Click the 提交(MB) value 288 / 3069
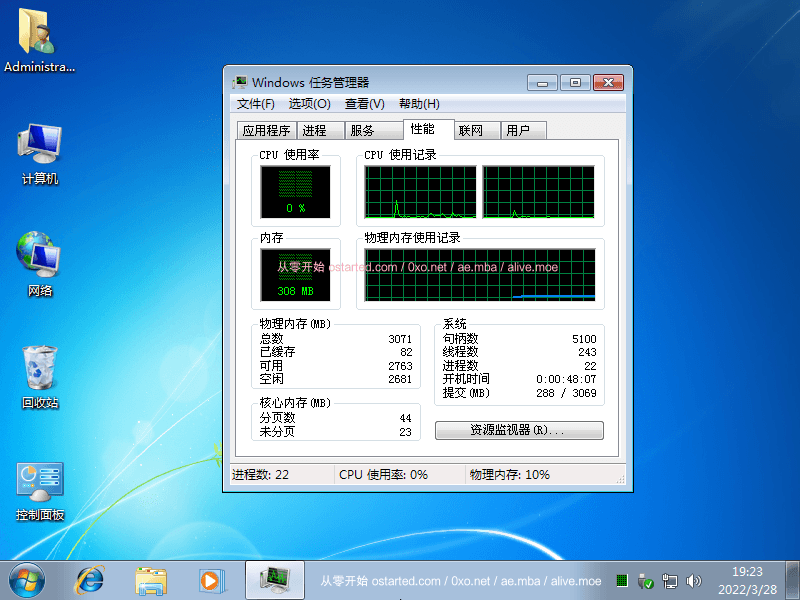This screenshot has width=800, height=600. click(x=566, y=393)
